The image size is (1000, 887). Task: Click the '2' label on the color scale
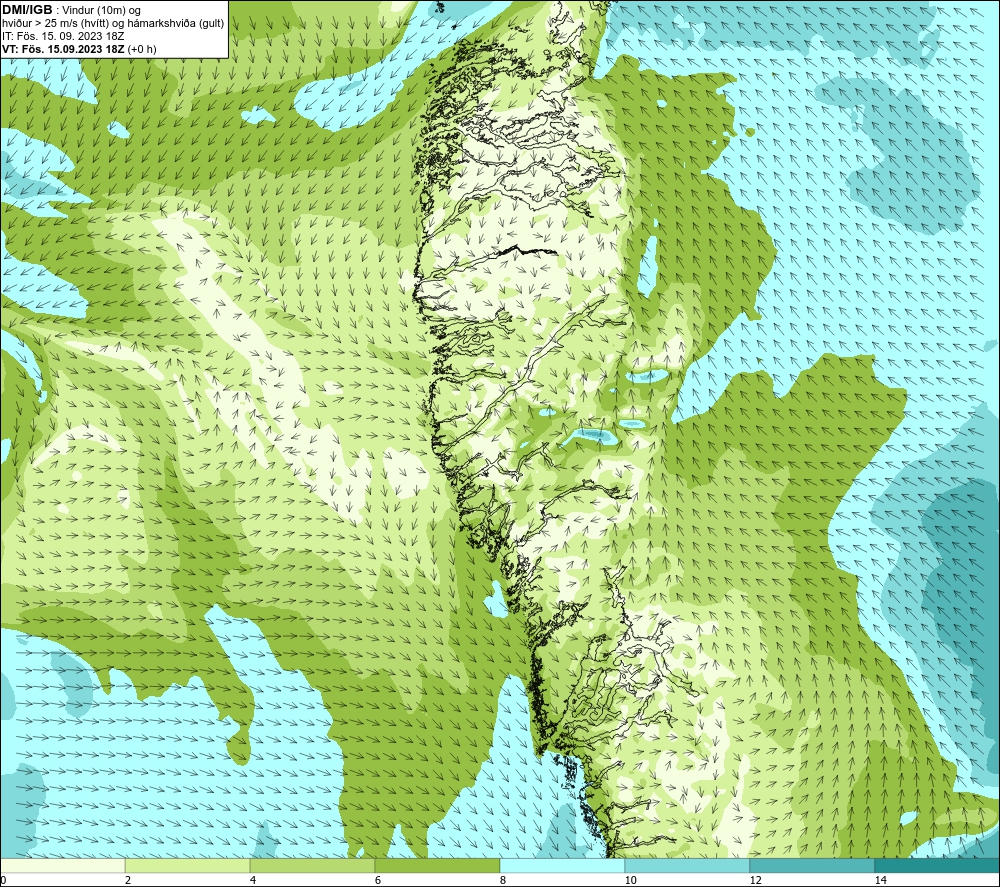(128, 880)
